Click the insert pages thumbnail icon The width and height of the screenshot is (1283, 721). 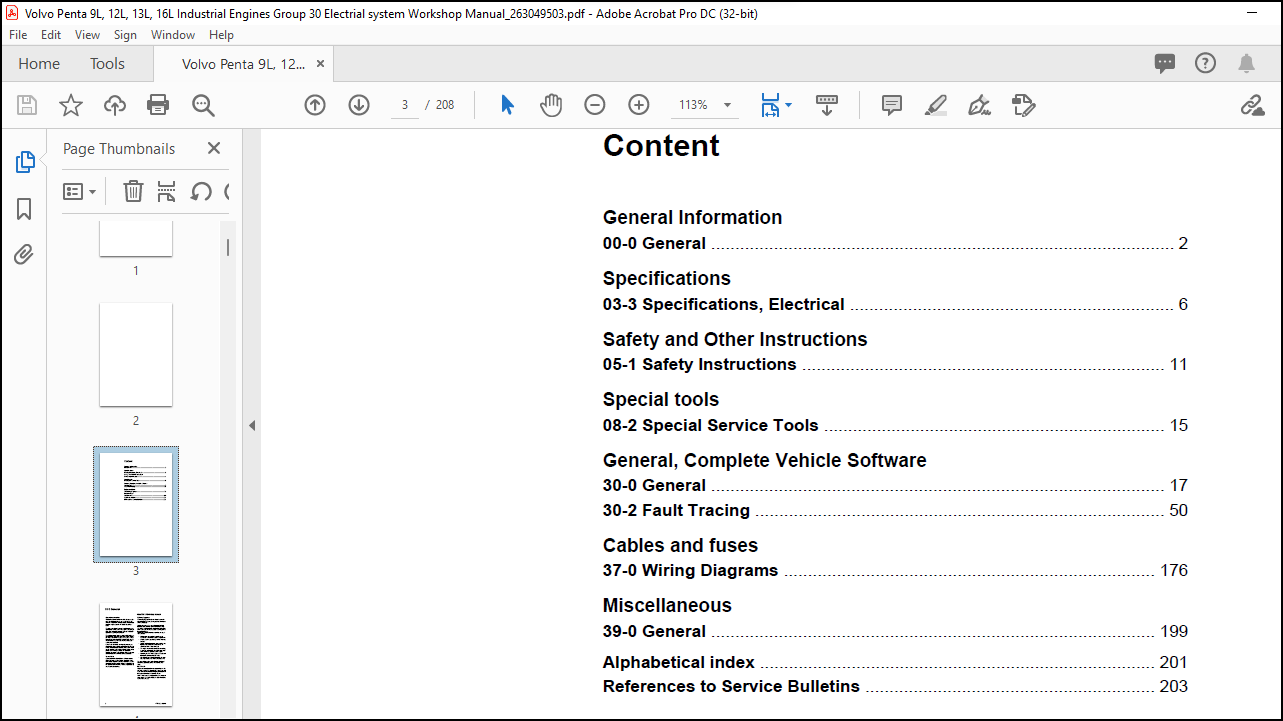point(167,191)
